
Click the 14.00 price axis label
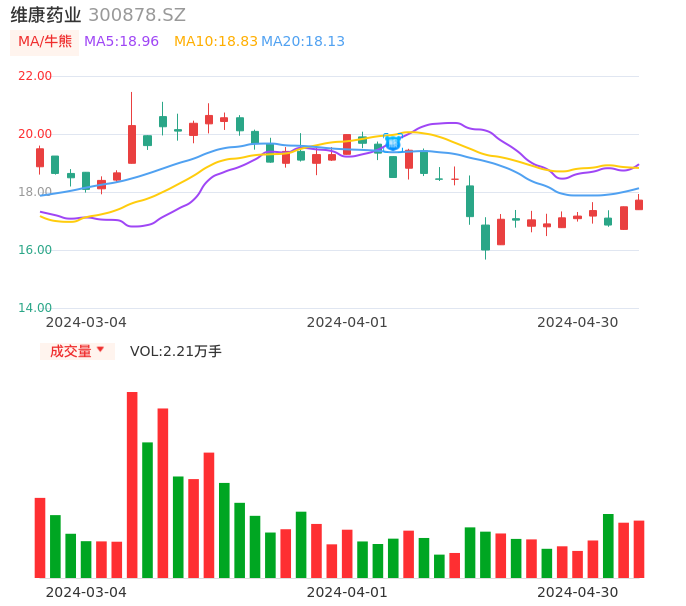pyautogui.click(x=36, y=308)
